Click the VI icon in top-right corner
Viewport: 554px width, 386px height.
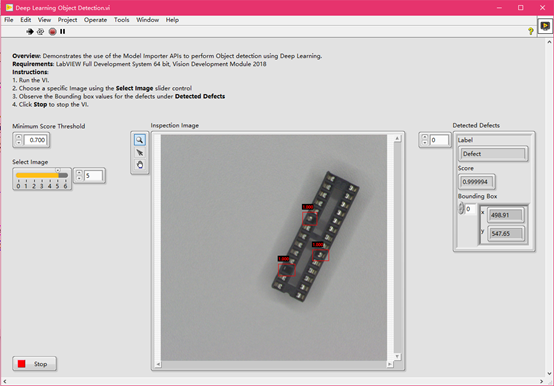pyautogui.click(x=545, y=26)
